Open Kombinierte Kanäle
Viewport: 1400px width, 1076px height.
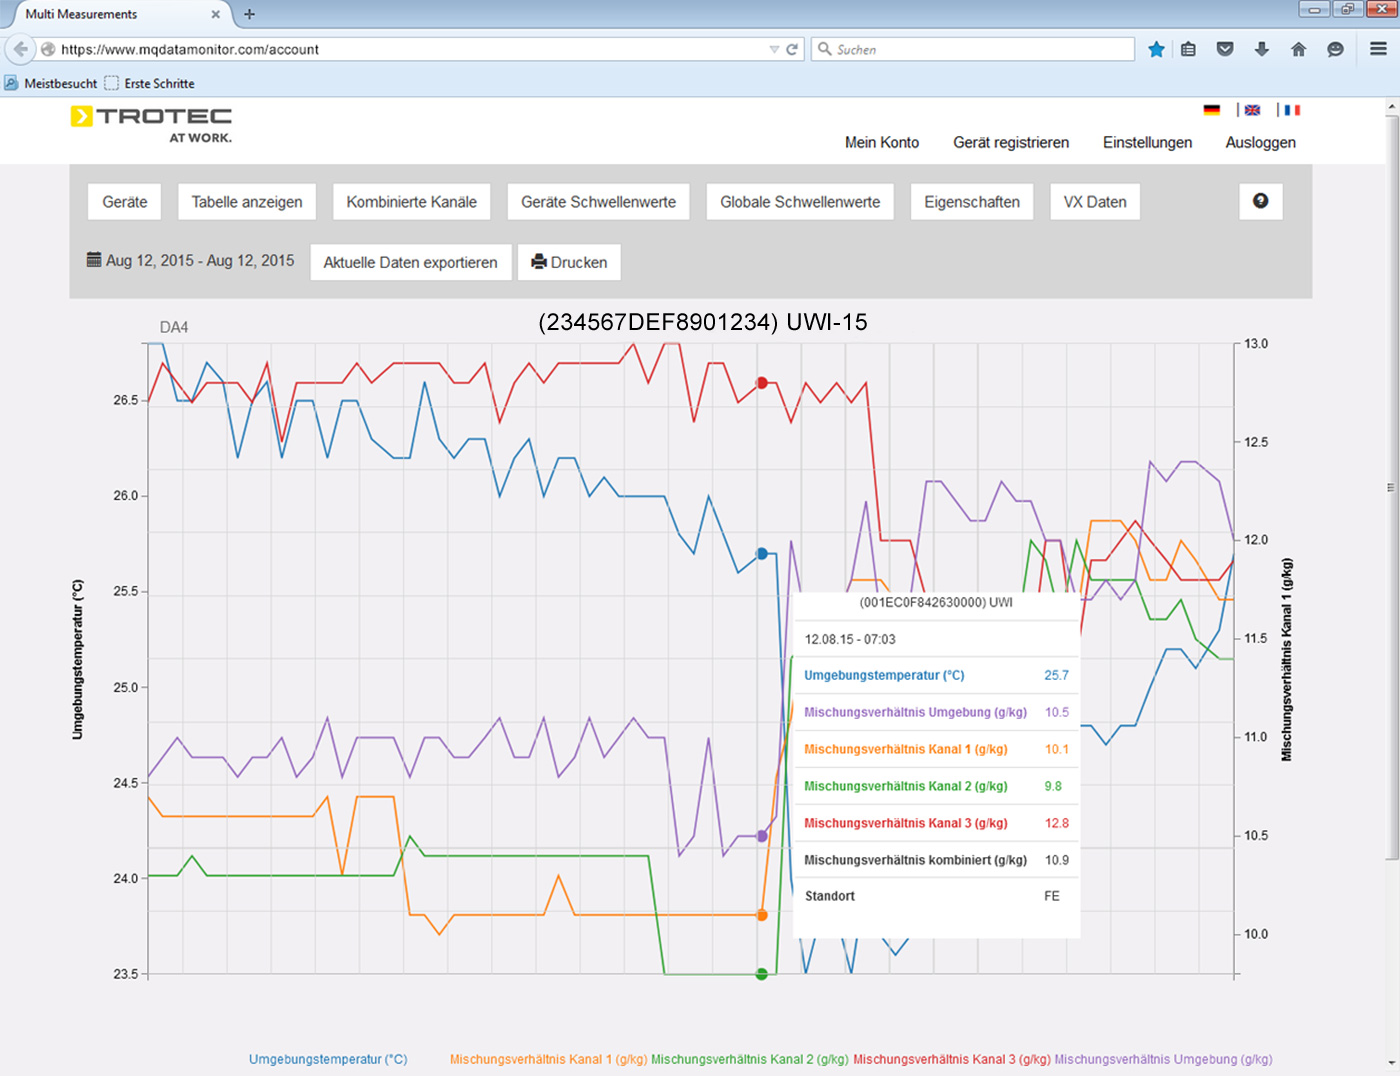412,201
